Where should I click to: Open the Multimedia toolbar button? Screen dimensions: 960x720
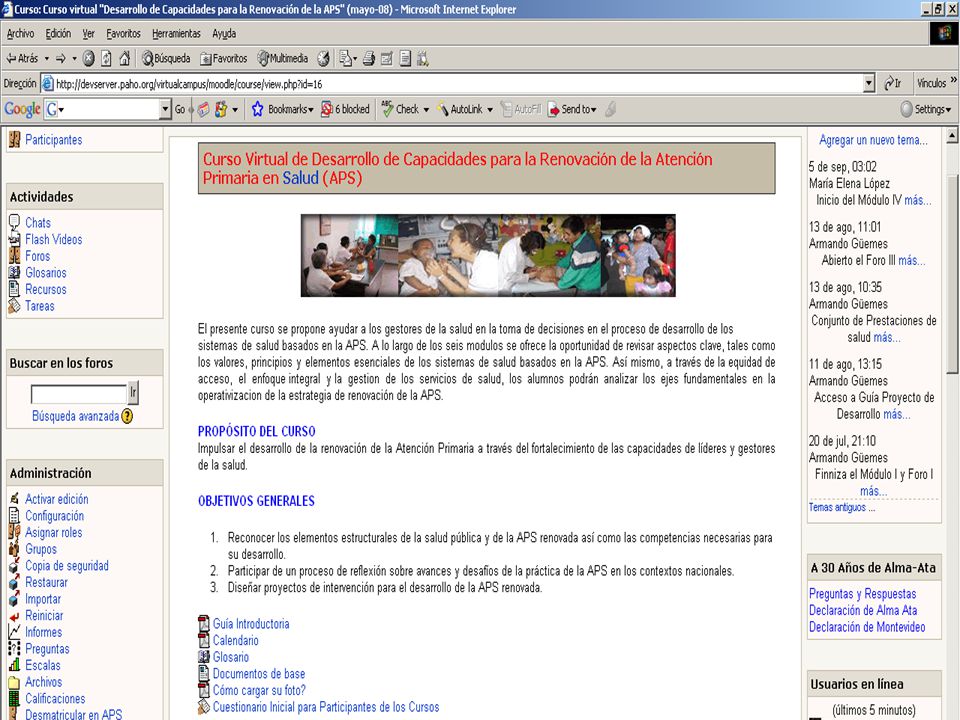282,59
